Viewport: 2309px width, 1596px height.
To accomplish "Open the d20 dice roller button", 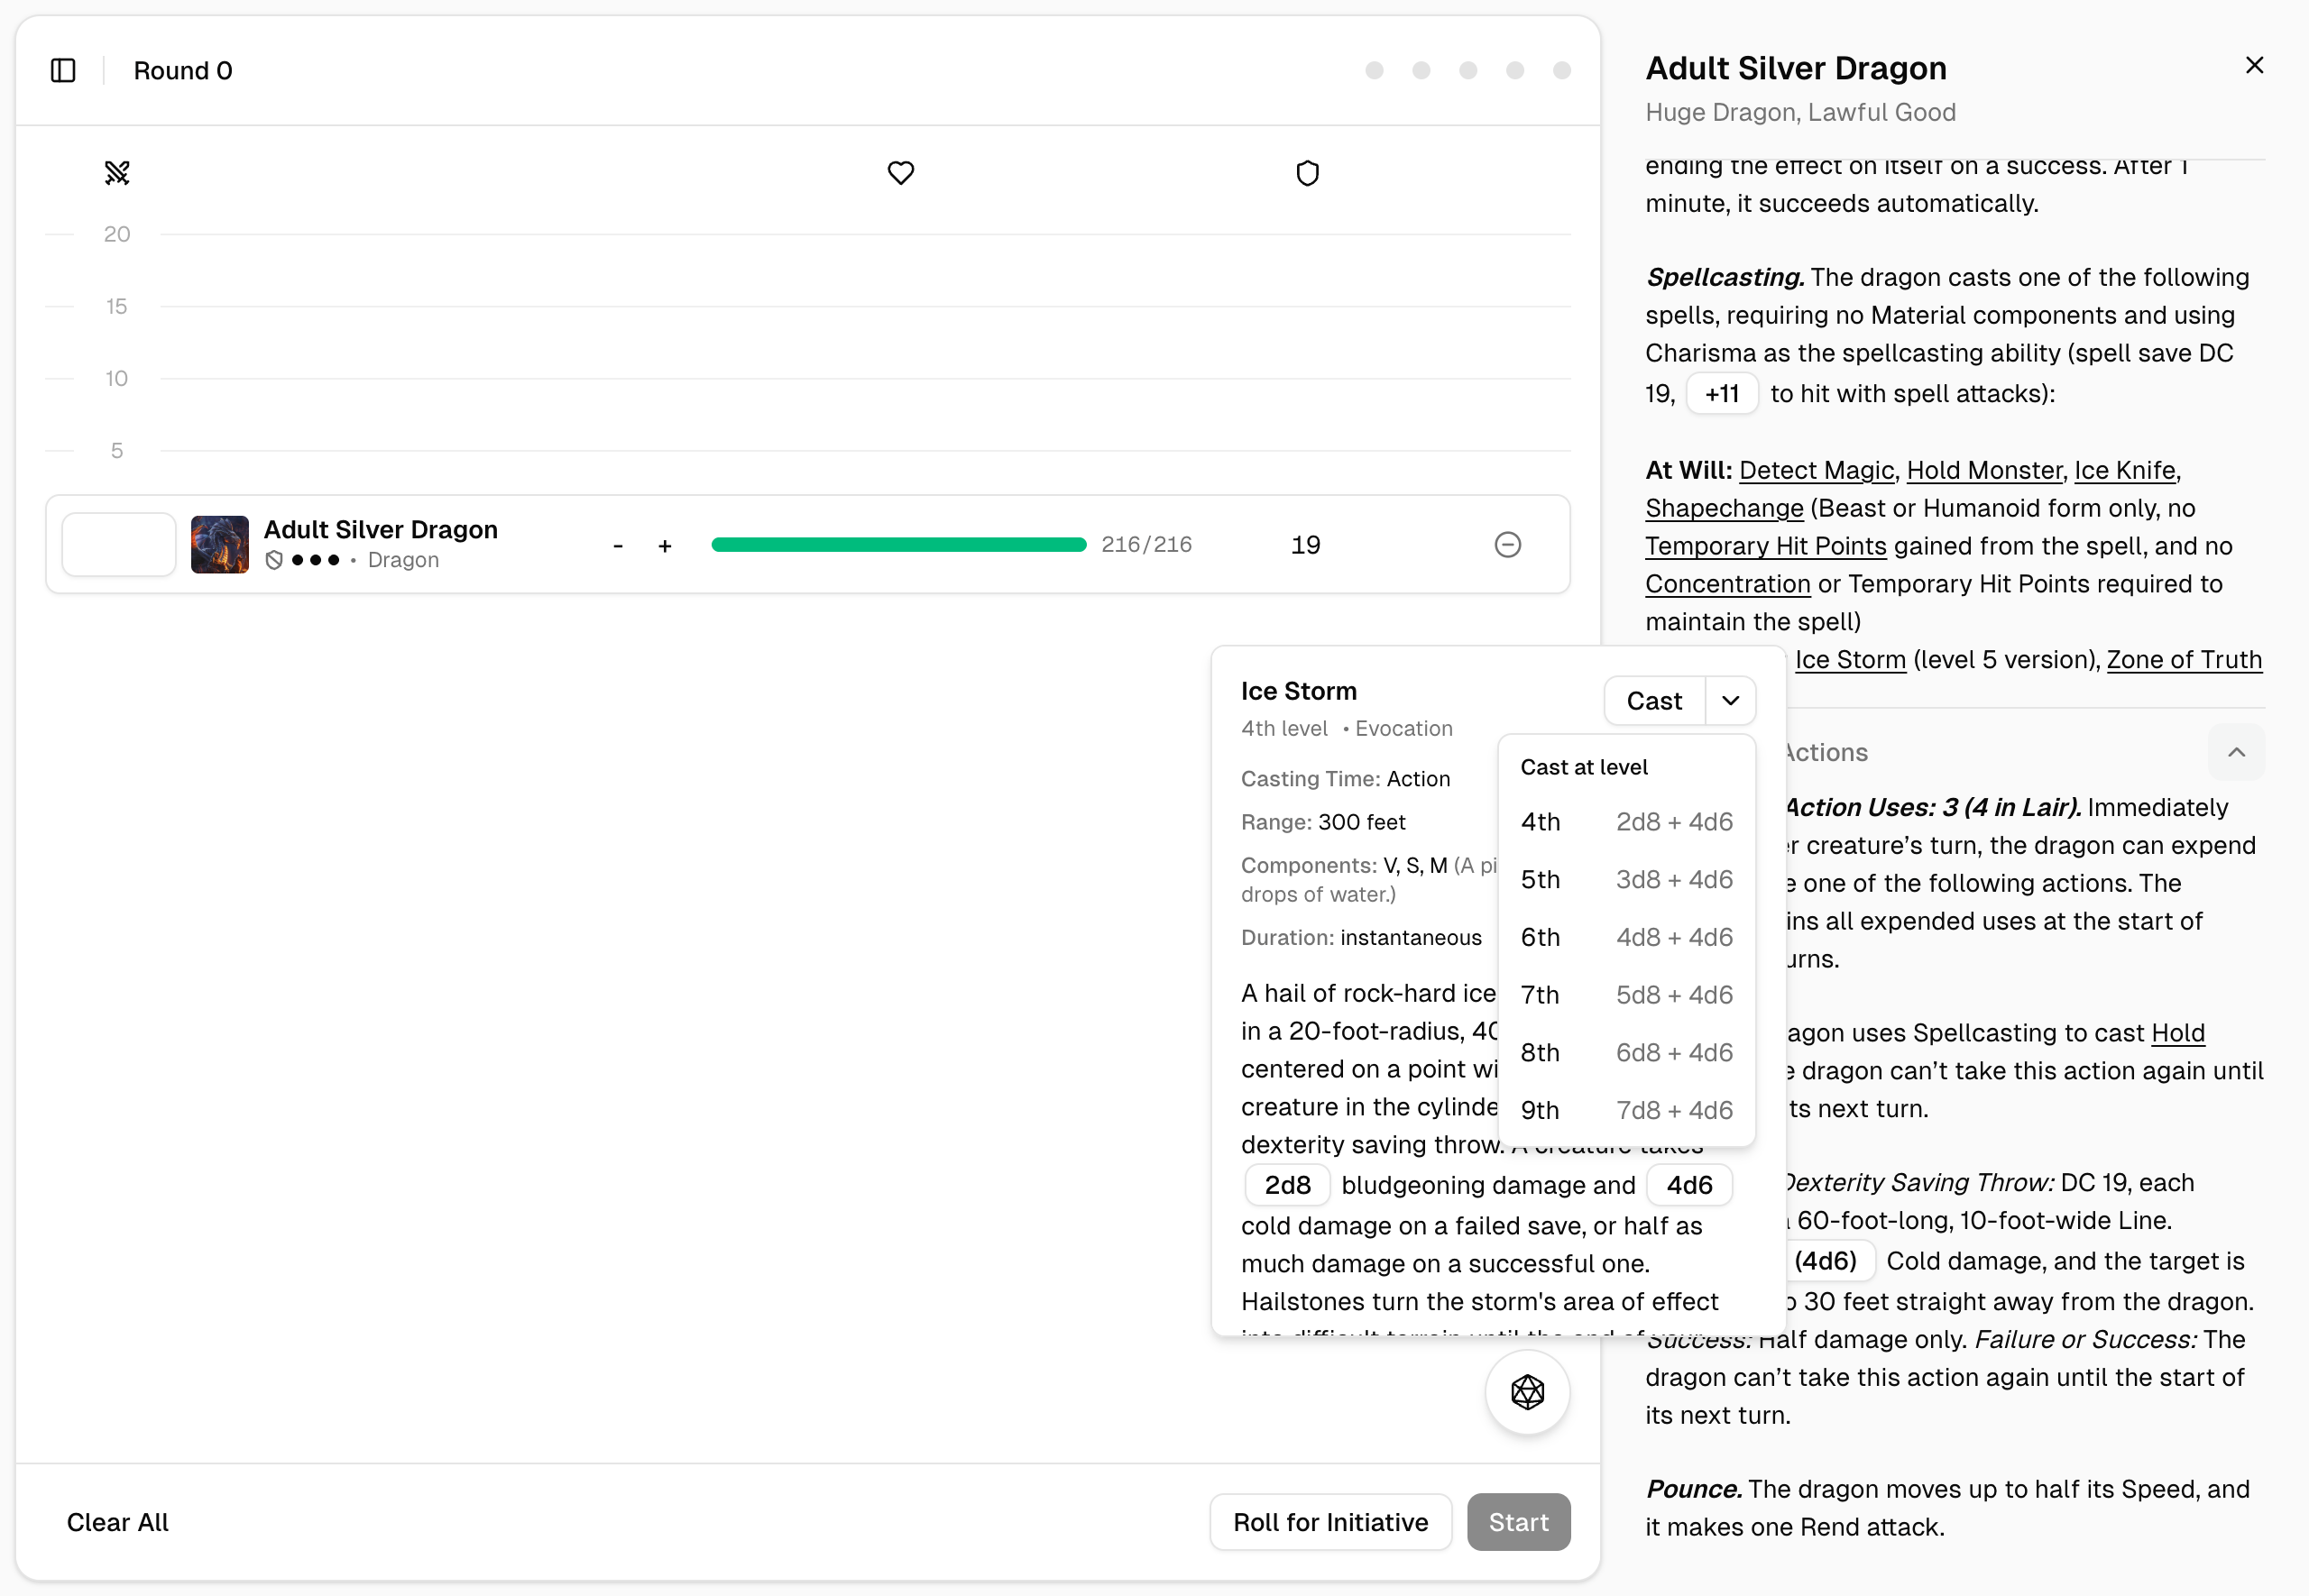I will [1527, 1391].
